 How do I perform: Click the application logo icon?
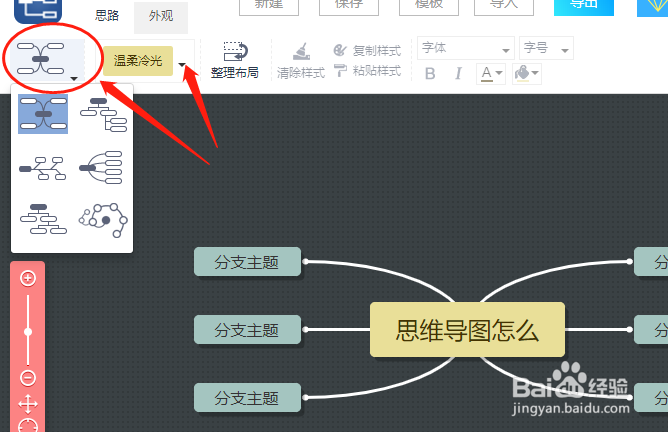click(x=38, y=11)
